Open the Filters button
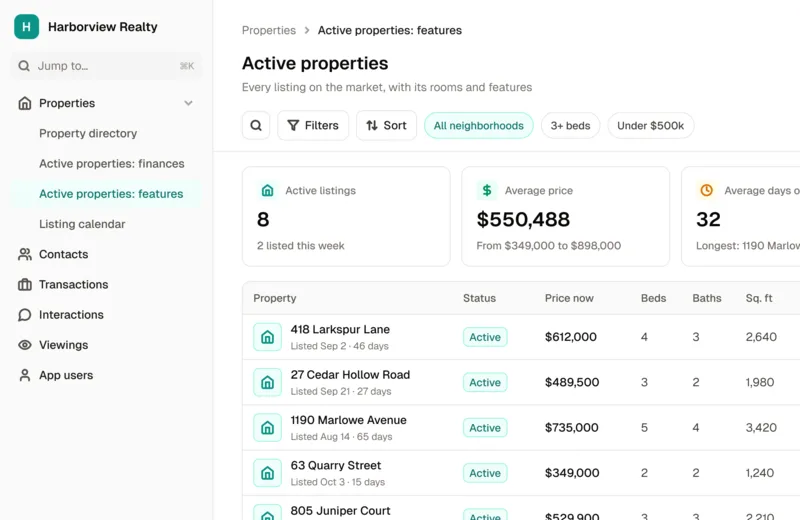Viewport: 800px width, 520px height. (x=313, y=125)
